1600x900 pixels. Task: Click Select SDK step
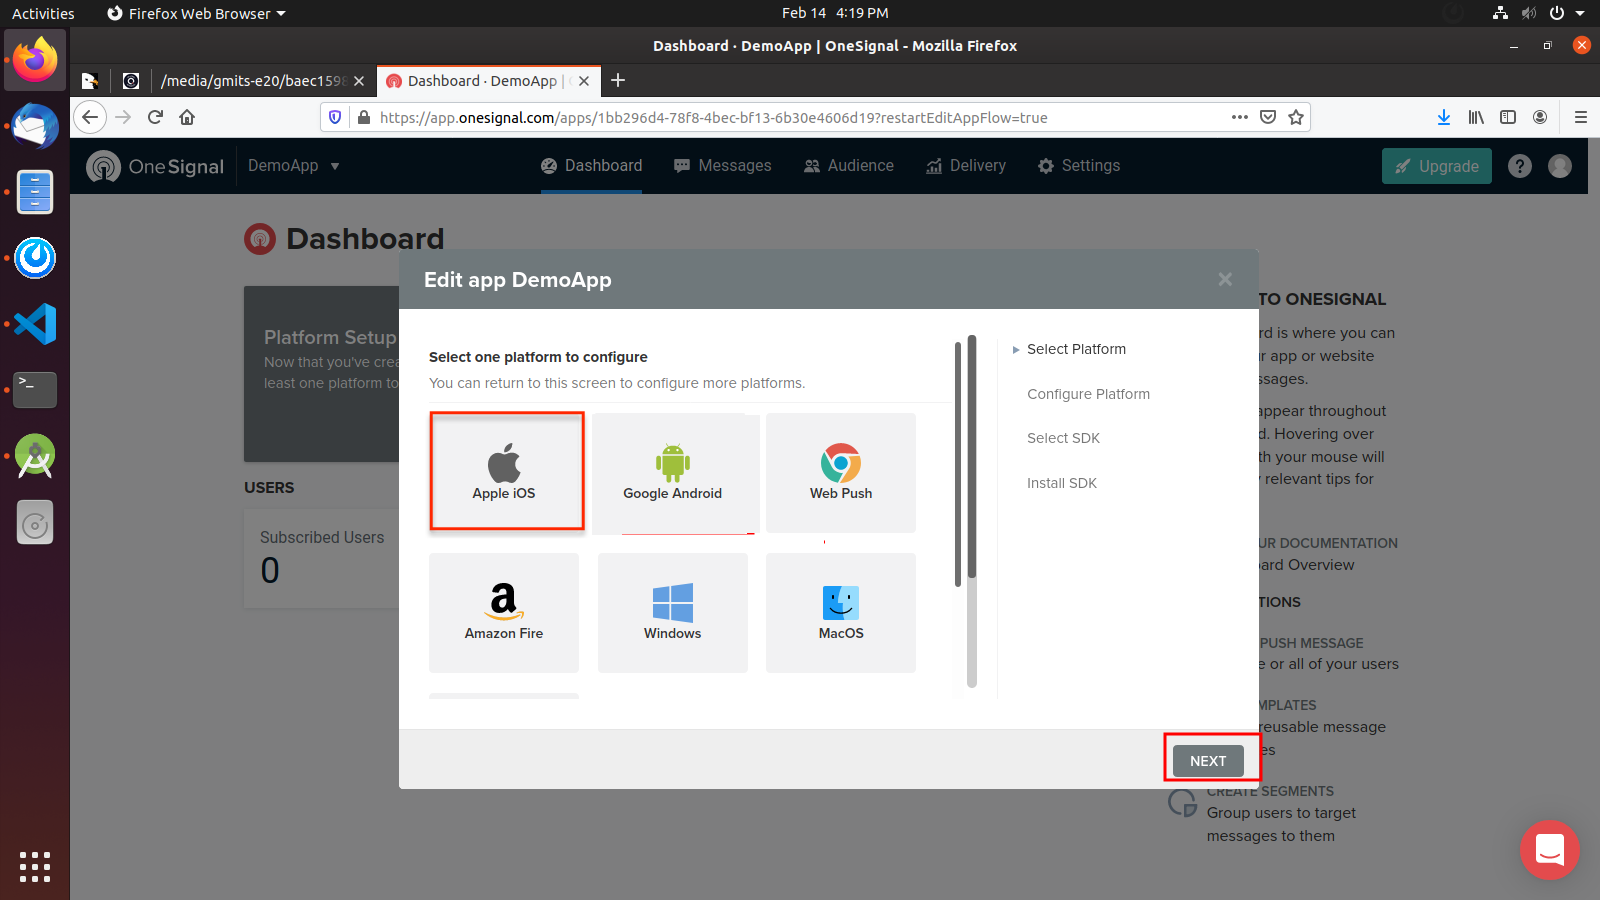pos(1063,438)
